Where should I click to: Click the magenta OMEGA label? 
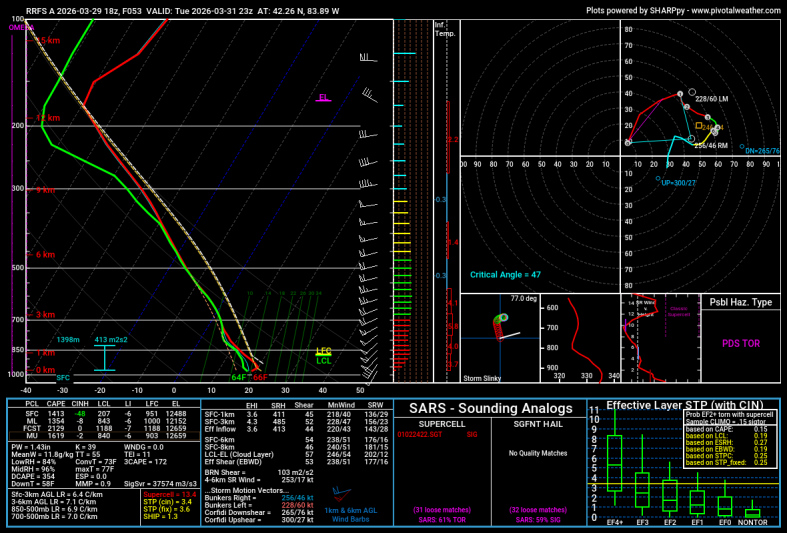(x=22, y=28)
